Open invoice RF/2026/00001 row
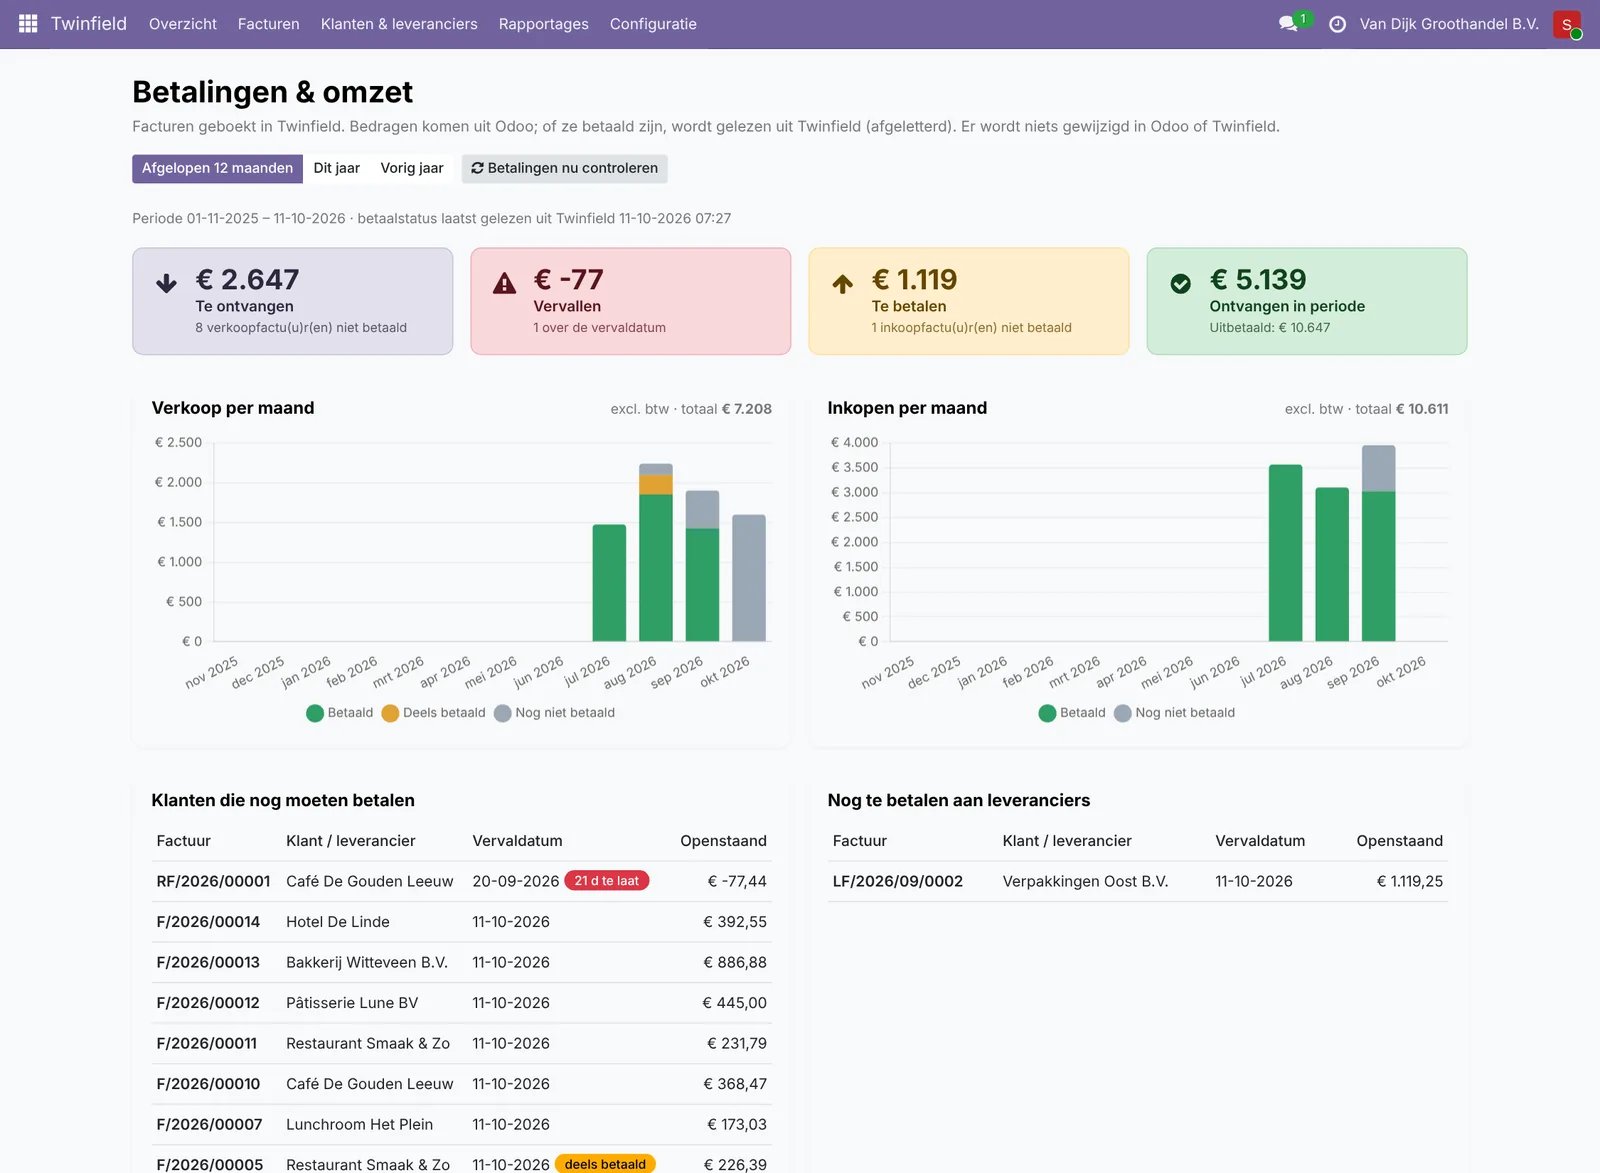The image size is (1600, 1173). [x=461, y=881]
